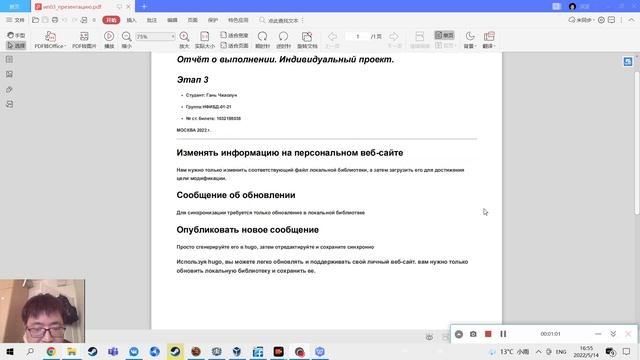The image size is (640, 360).
Task: Expand recorder panel with double chevron
Action: point(613,334)
